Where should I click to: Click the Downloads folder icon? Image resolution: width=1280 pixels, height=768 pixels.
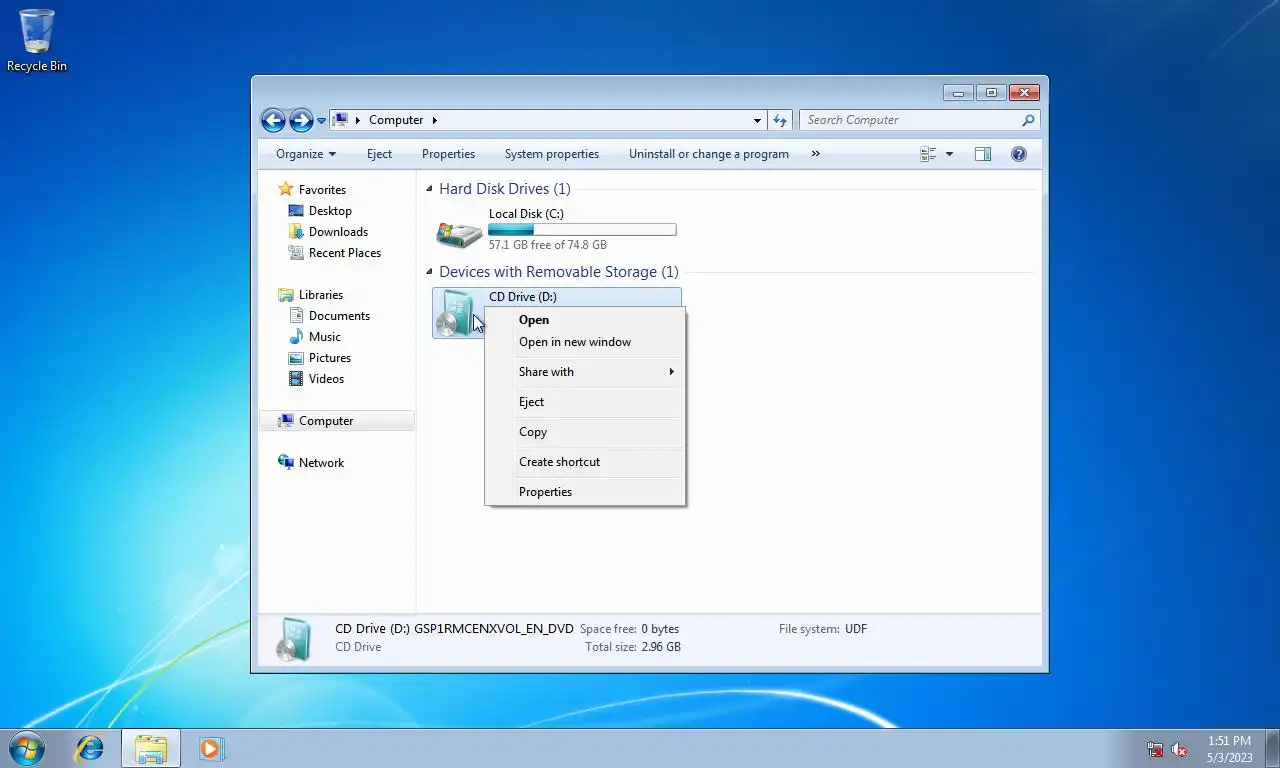pos(296,232)
